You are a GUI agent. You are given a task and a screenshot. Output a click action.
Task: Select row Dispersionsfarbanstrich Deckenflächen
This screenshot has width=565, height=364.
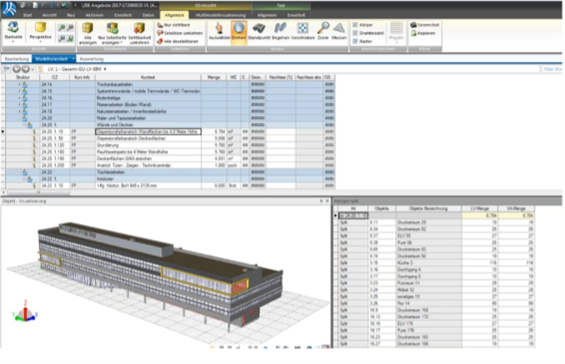pyautogui.click(x=169, y=138)
